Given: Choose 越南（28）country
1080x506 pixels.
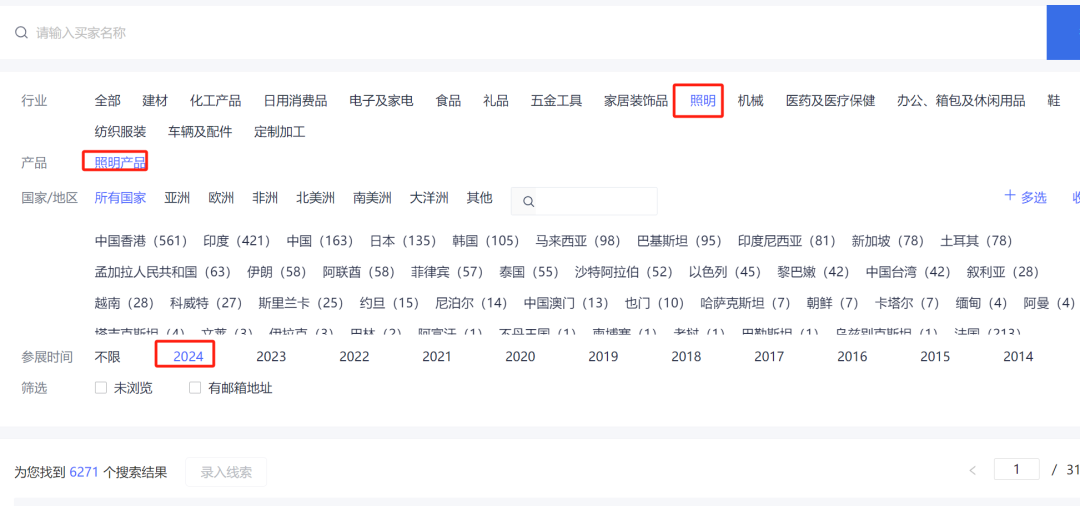Looking at the screenshot, I should tap(124, 303).
